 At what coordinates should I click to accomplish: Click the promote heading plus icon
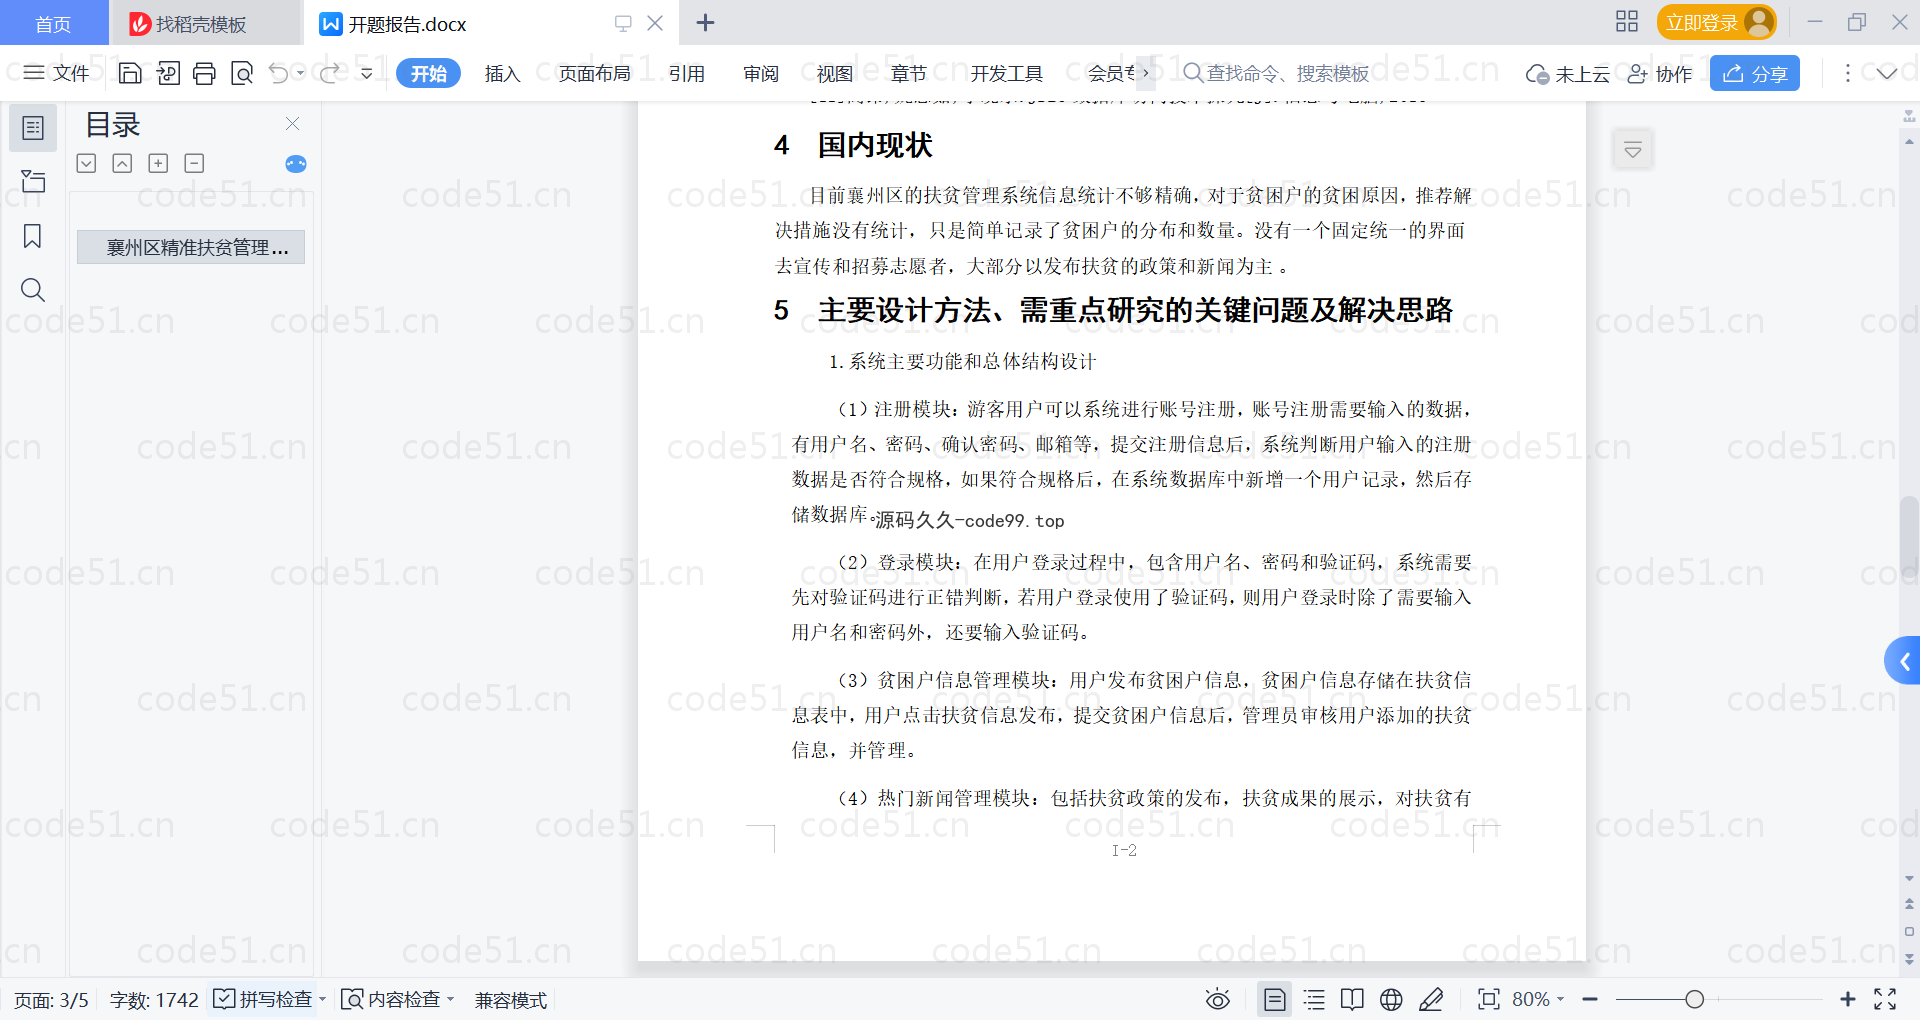pos(158,163)
